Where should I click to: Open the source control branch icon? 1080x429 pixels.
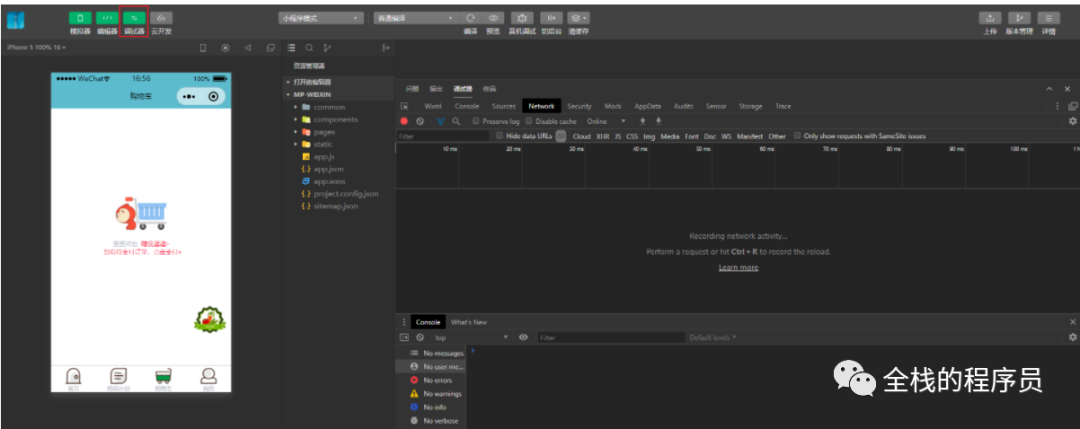[x=326, y=48]
